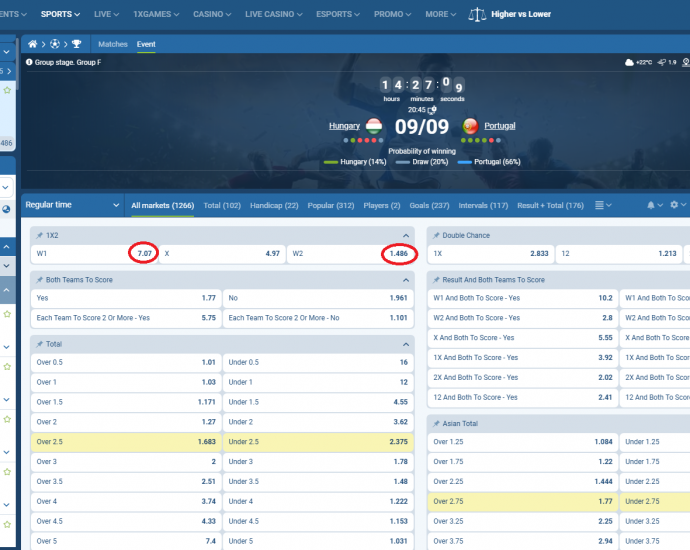Bet on W2 at odds 1.486
The image size is (690, 550).
(350, 254)
